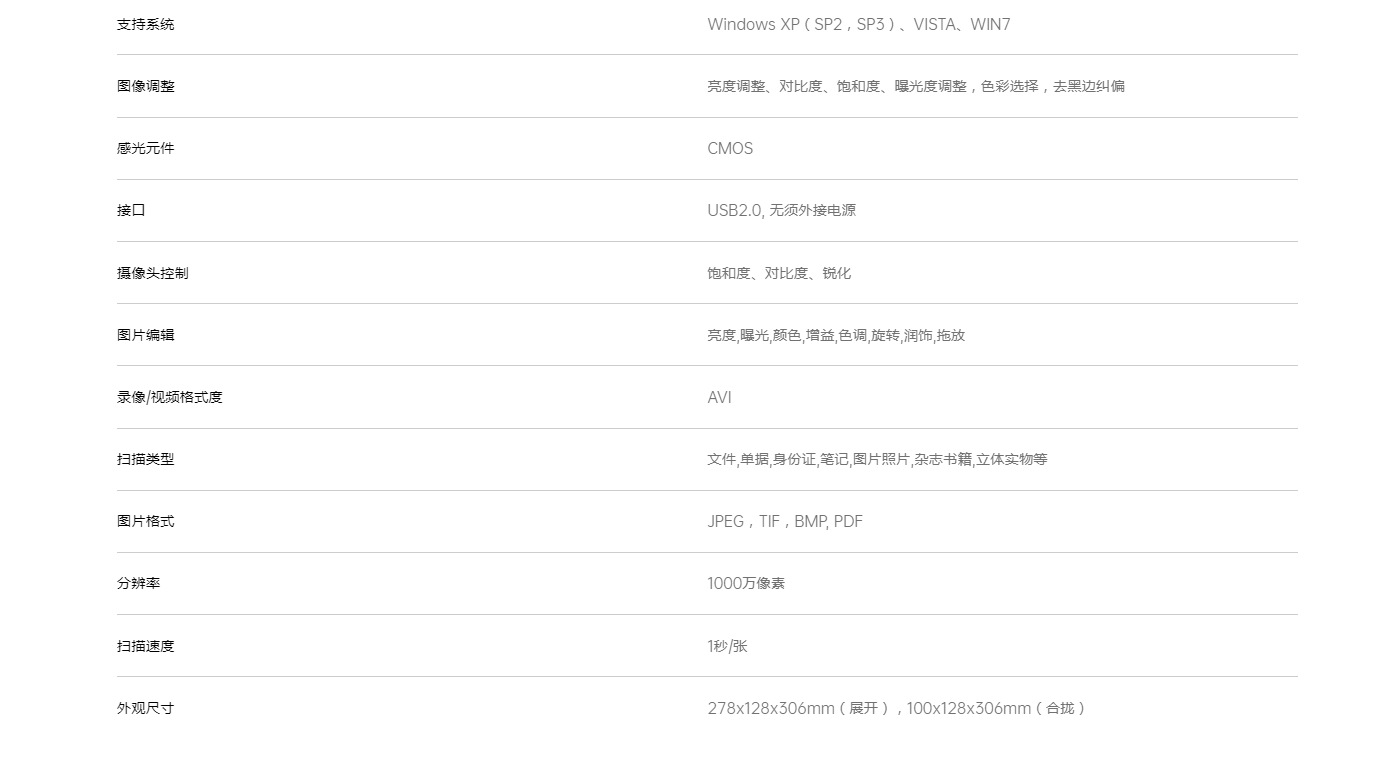Select the 饱和度、对比度、锐化 text

point(779,273)
